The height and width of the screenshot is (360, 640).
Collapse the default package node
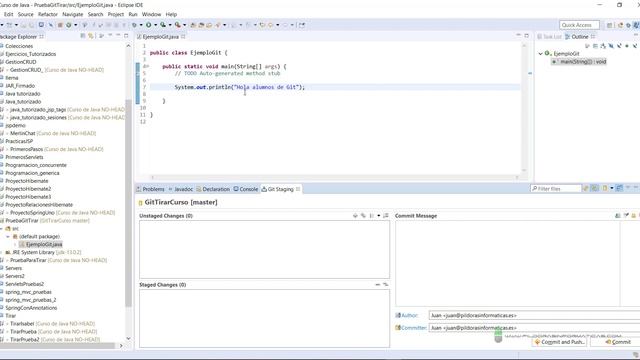pos(8,236)
